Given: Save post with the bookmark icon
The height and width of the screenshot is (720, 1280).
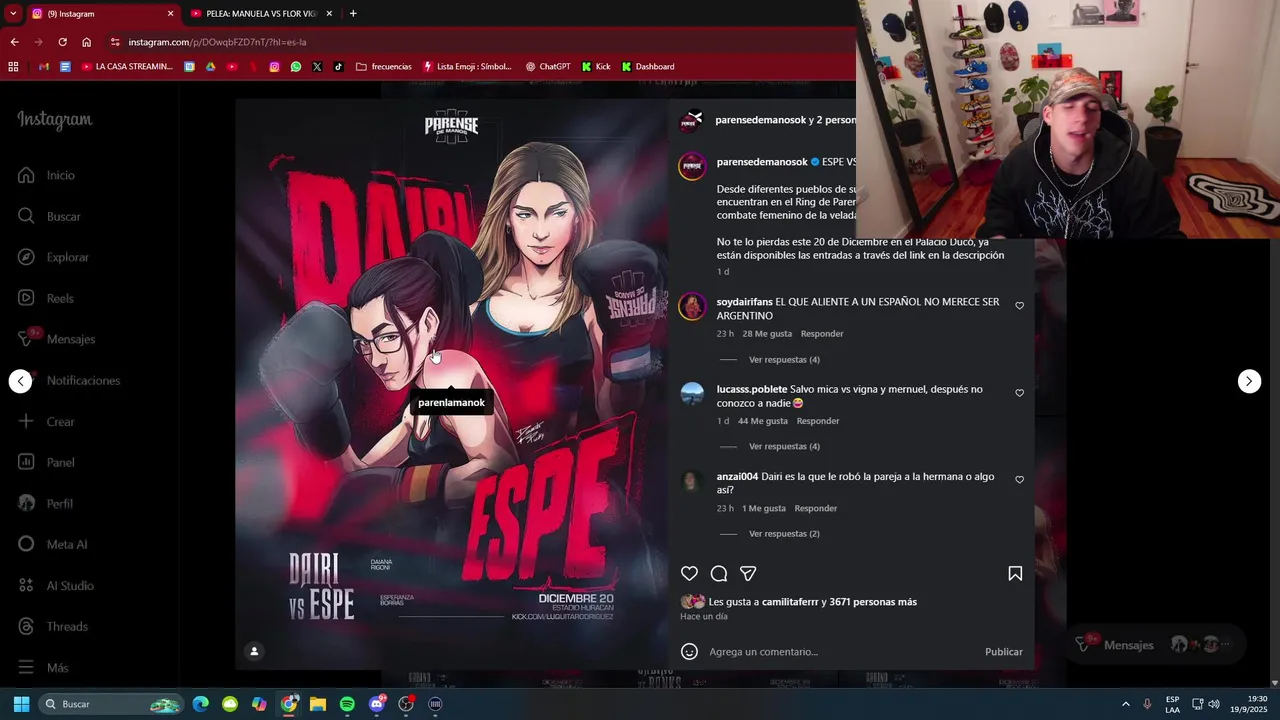Looking at the screenshot, I should (1015, 574).
